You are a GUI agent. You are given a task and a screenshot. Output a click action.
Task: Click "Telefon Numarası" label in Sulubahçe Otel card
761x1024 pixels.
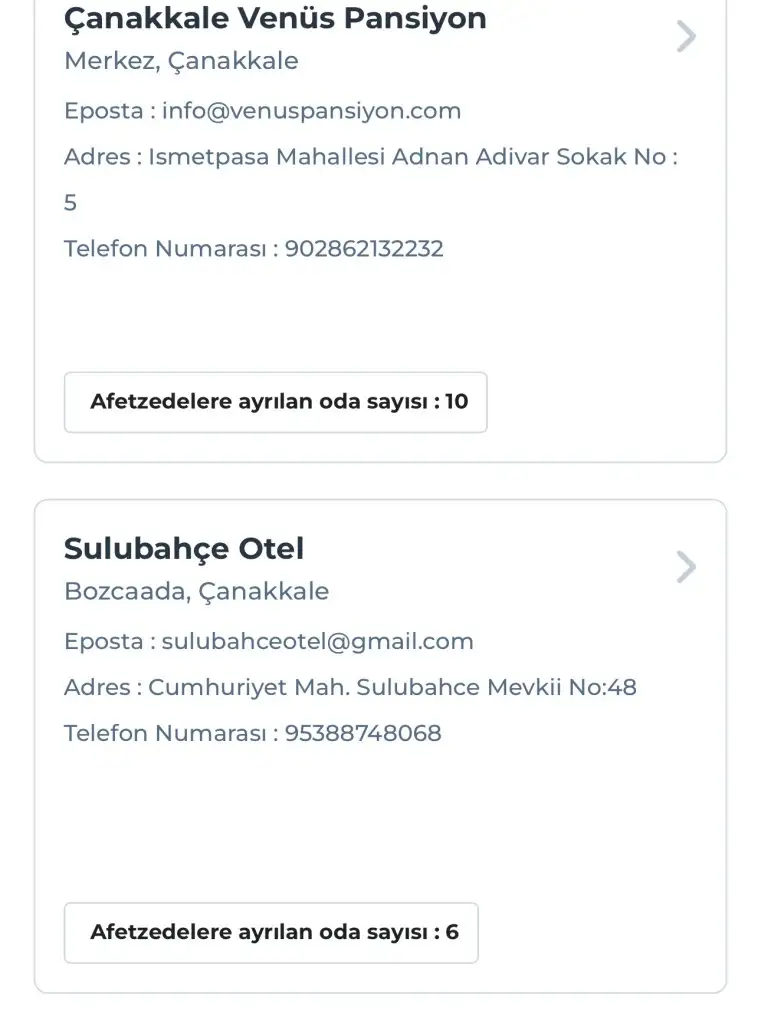tap(165, 733)
